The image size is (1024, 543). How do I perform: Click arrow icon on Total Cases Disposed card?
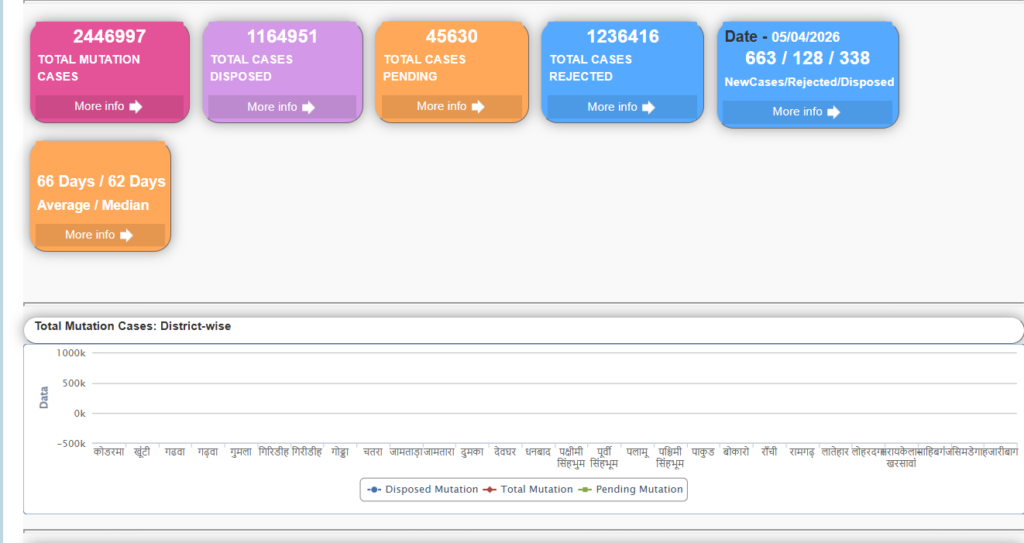[309, 107]
